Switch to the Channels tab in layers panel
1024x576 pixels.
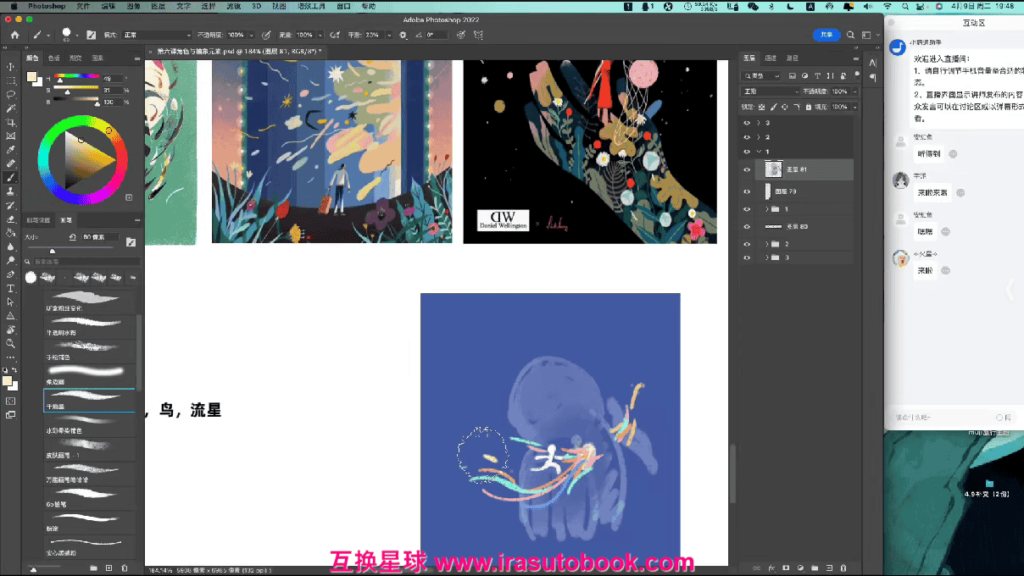point(771,58)
